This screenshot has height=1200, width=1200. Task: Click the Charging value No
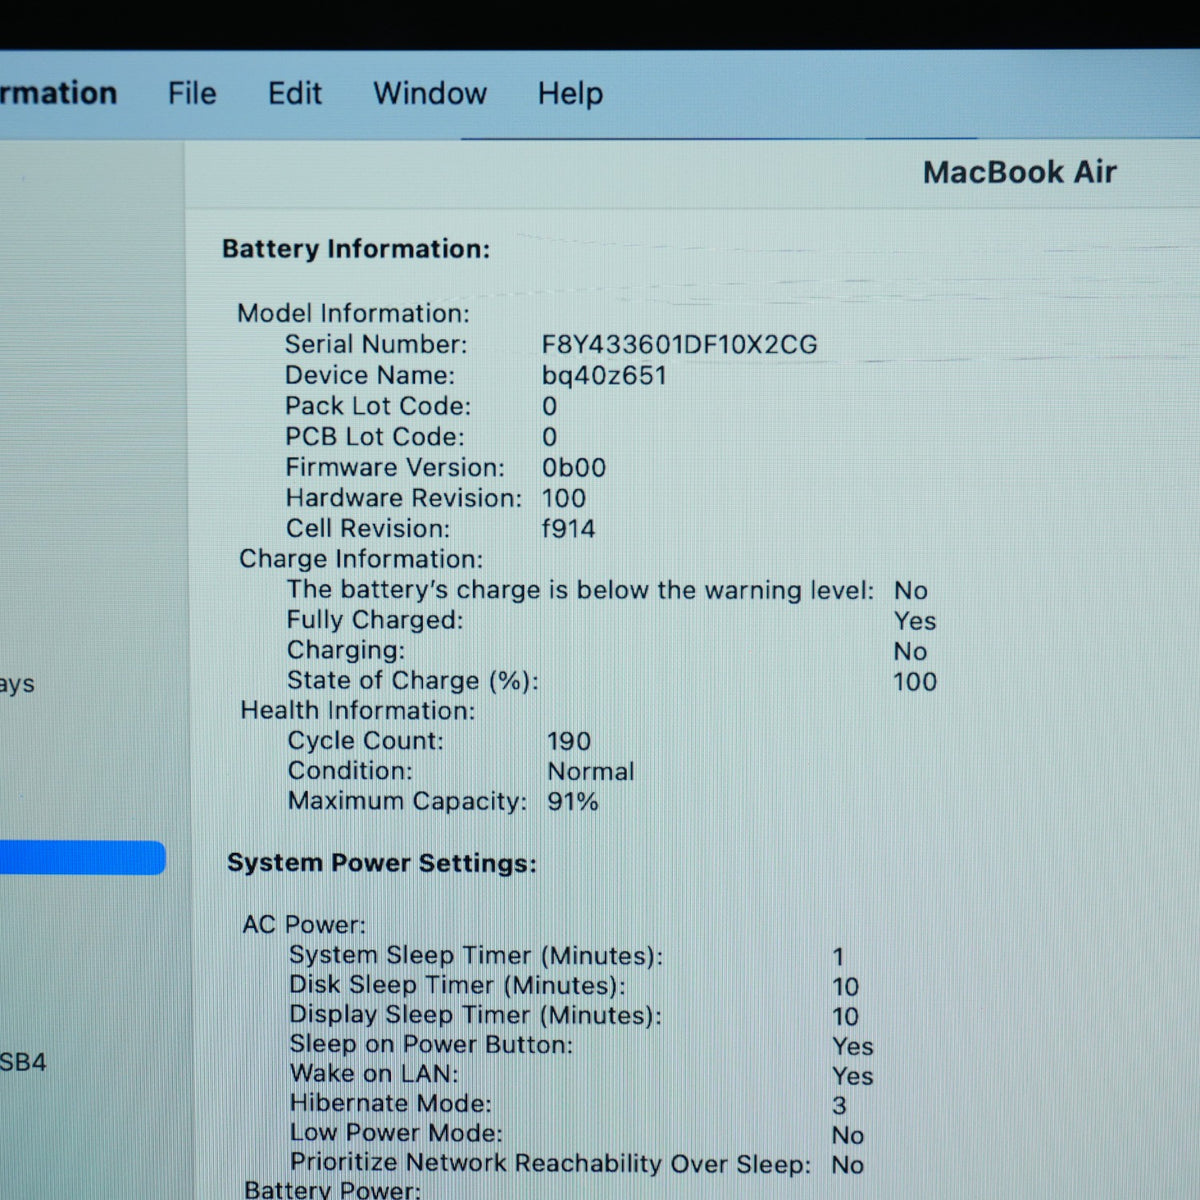(x=910, y=651)
